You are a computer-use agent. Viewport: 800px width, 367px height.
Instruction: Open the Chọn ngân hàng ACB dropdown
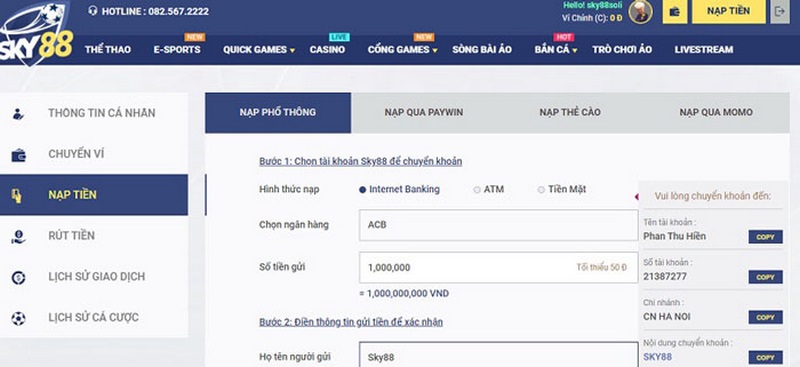point(498,225)
